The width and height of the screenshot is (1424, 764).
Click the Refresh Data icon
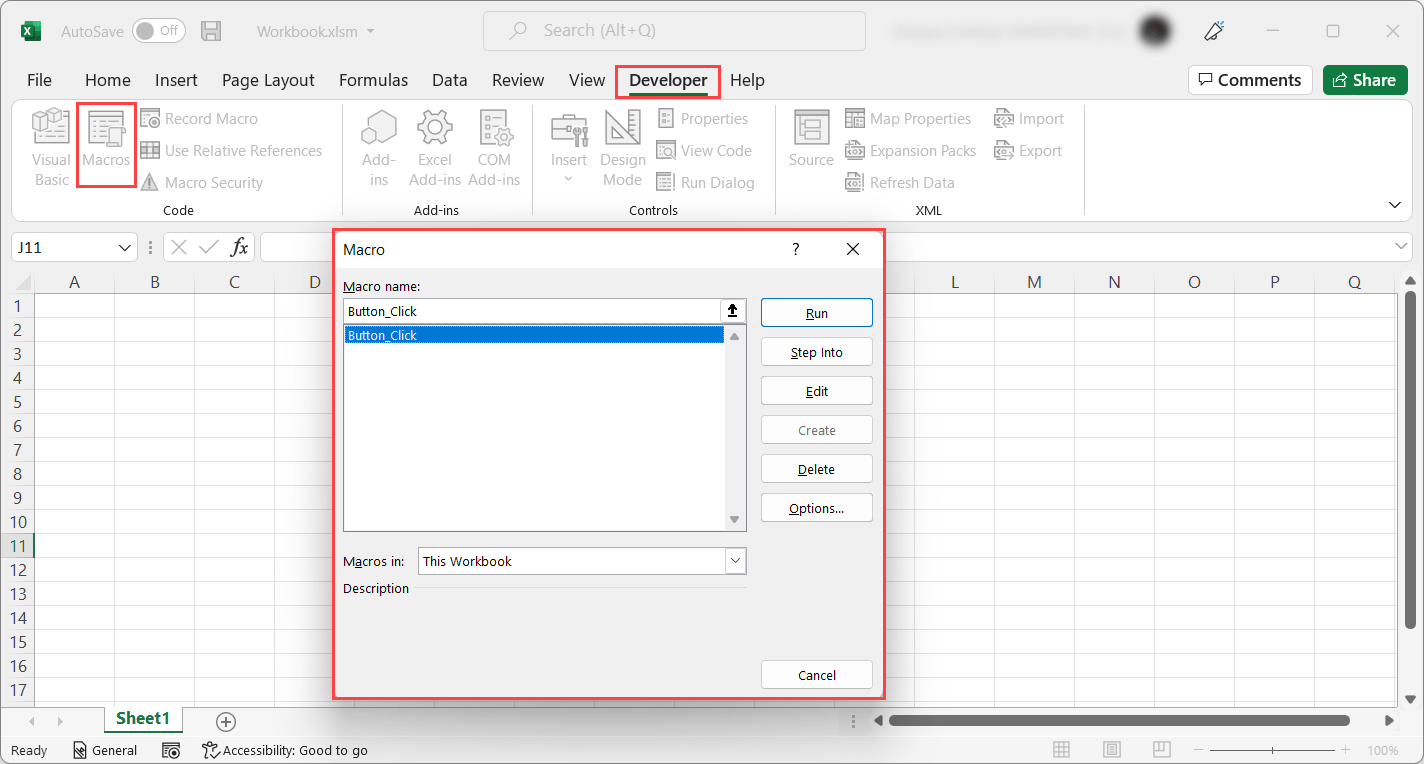pyautogui.click(x=854, y=182)
